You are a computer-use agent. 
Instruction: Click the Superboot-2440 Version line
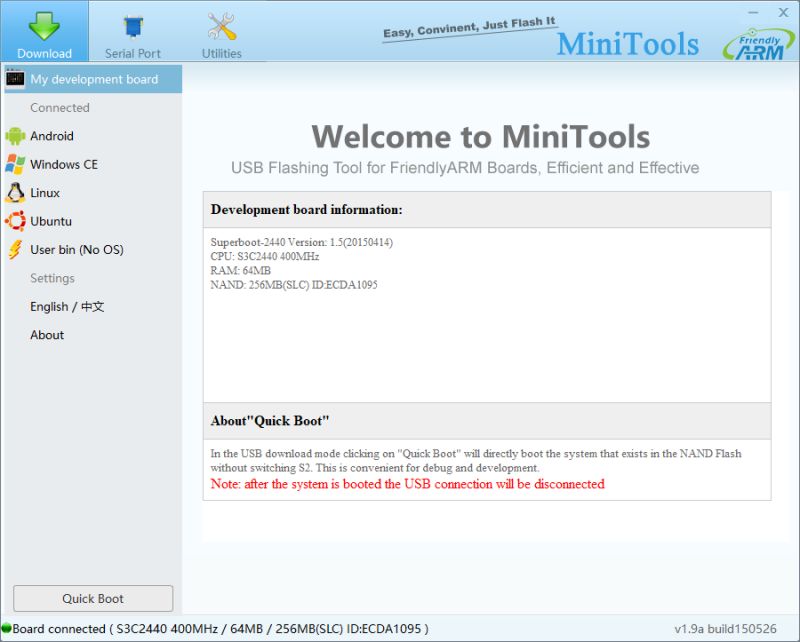tap(302, 242)
